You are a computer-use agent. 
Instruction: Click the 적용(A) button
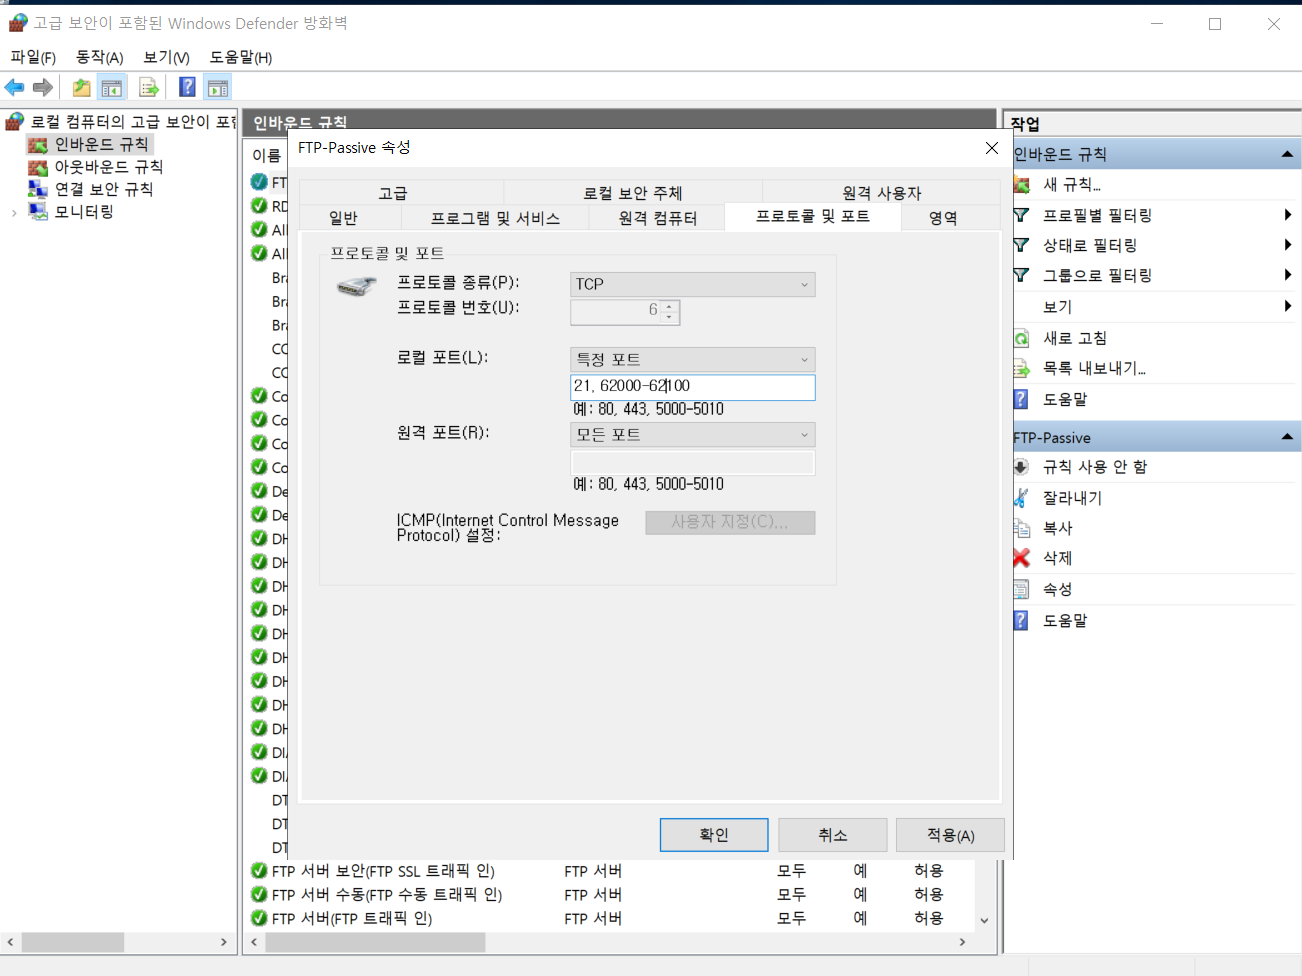click(950, 835)
